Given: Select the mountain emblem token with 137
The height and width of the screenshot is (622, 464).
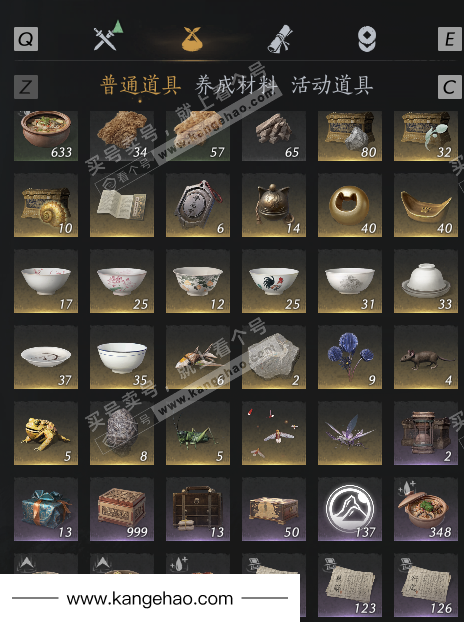Looking at the screenshot, I should [350, 509].
